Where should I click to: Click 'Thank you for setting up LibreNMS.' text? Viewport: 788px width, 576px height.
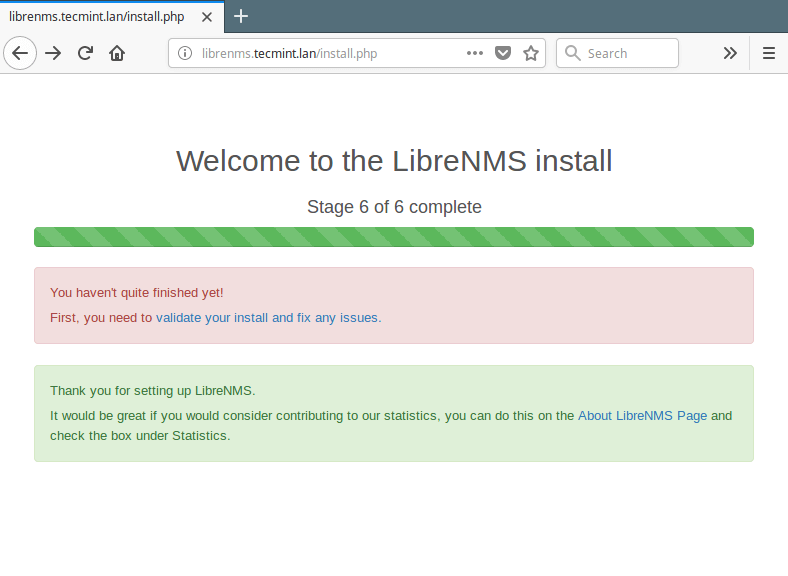pyautogui.click(x=153, y=391)
